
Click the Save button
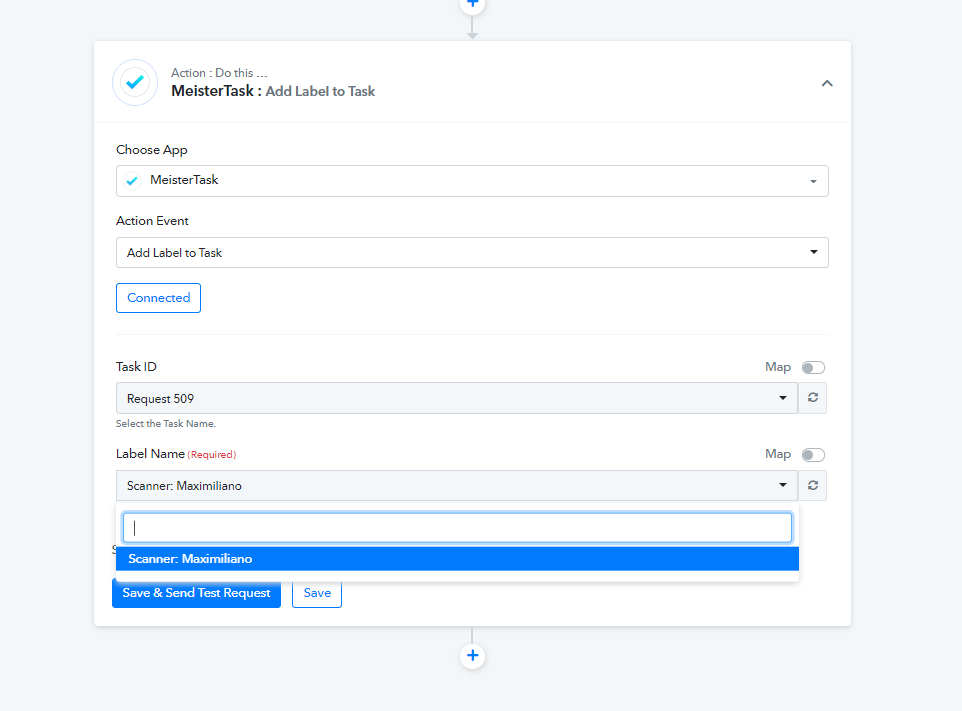point(317,593)
